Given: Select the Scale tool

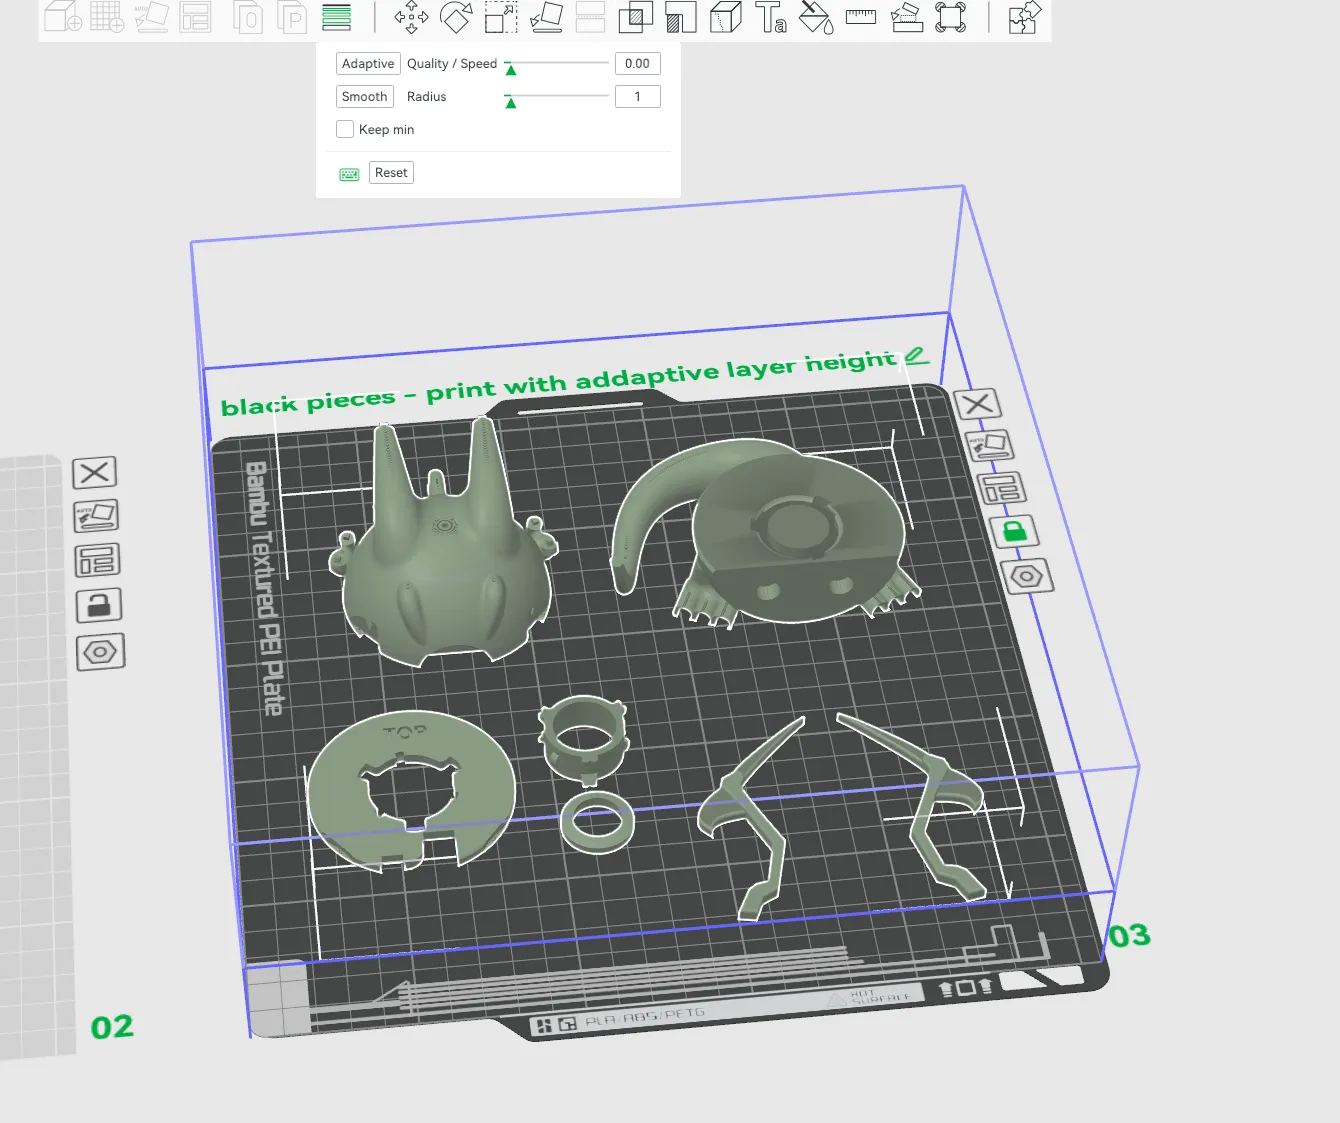Looking at the screenshot, I should click(x=501, y=17).
